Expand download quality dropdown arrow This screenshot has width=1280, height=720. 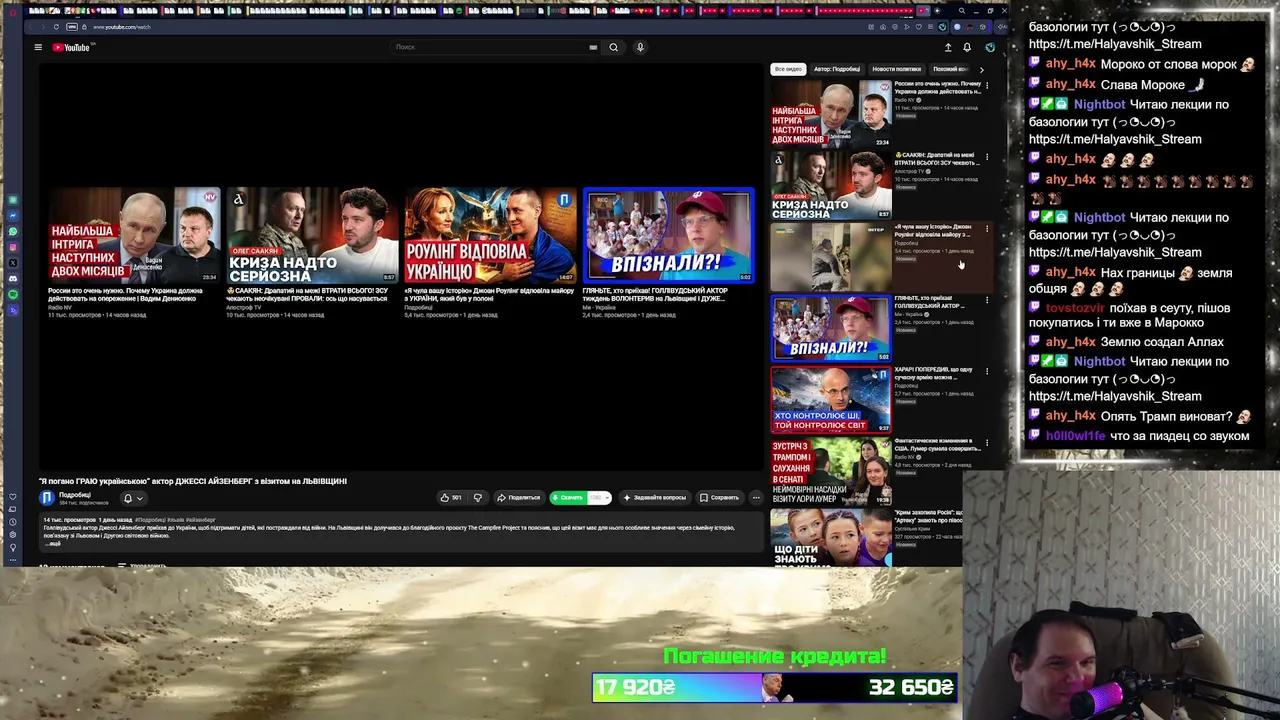(x=606, y=497)
